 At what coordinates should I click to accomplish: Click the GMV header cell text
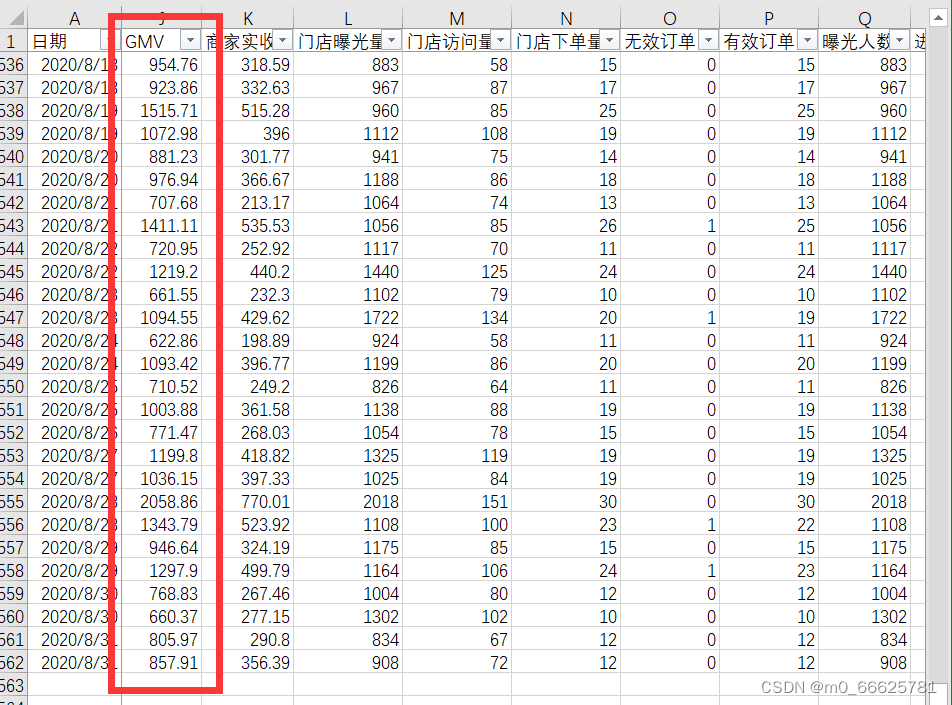(x=144, y=41)
